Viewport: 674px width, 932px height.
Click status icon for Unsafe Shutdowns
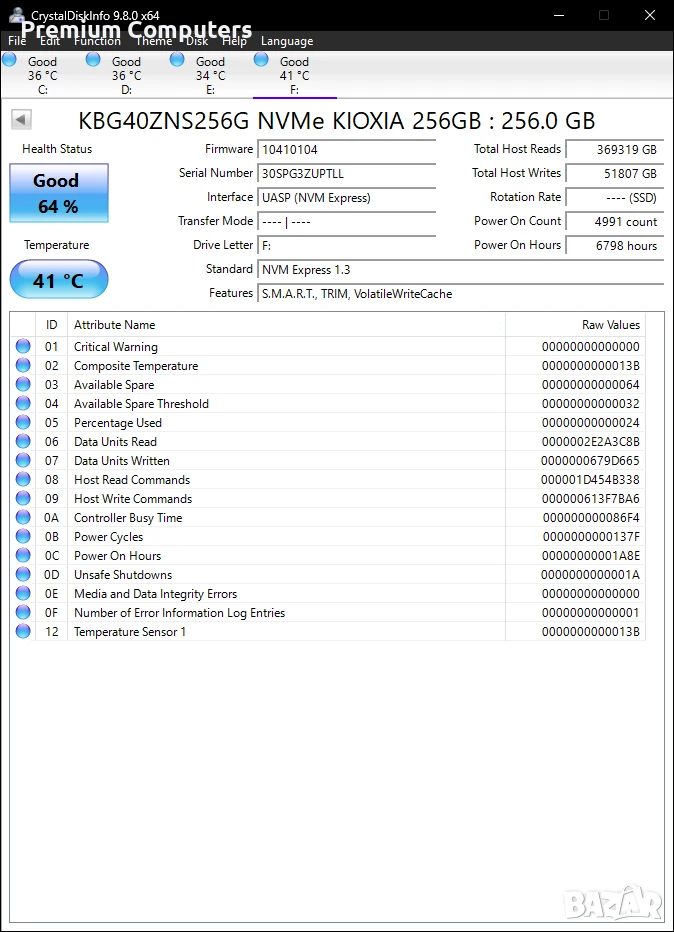click(x=23, y=574)
